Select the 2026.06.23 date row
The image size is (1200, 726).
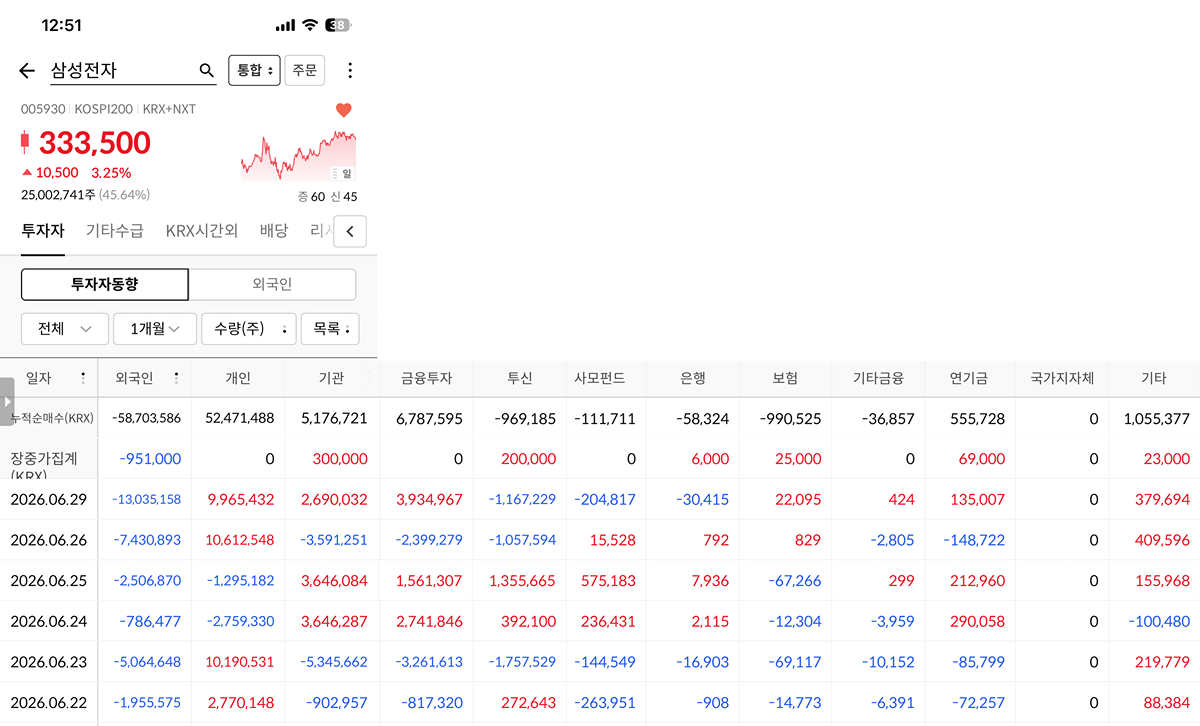click(x=49, y=661)
